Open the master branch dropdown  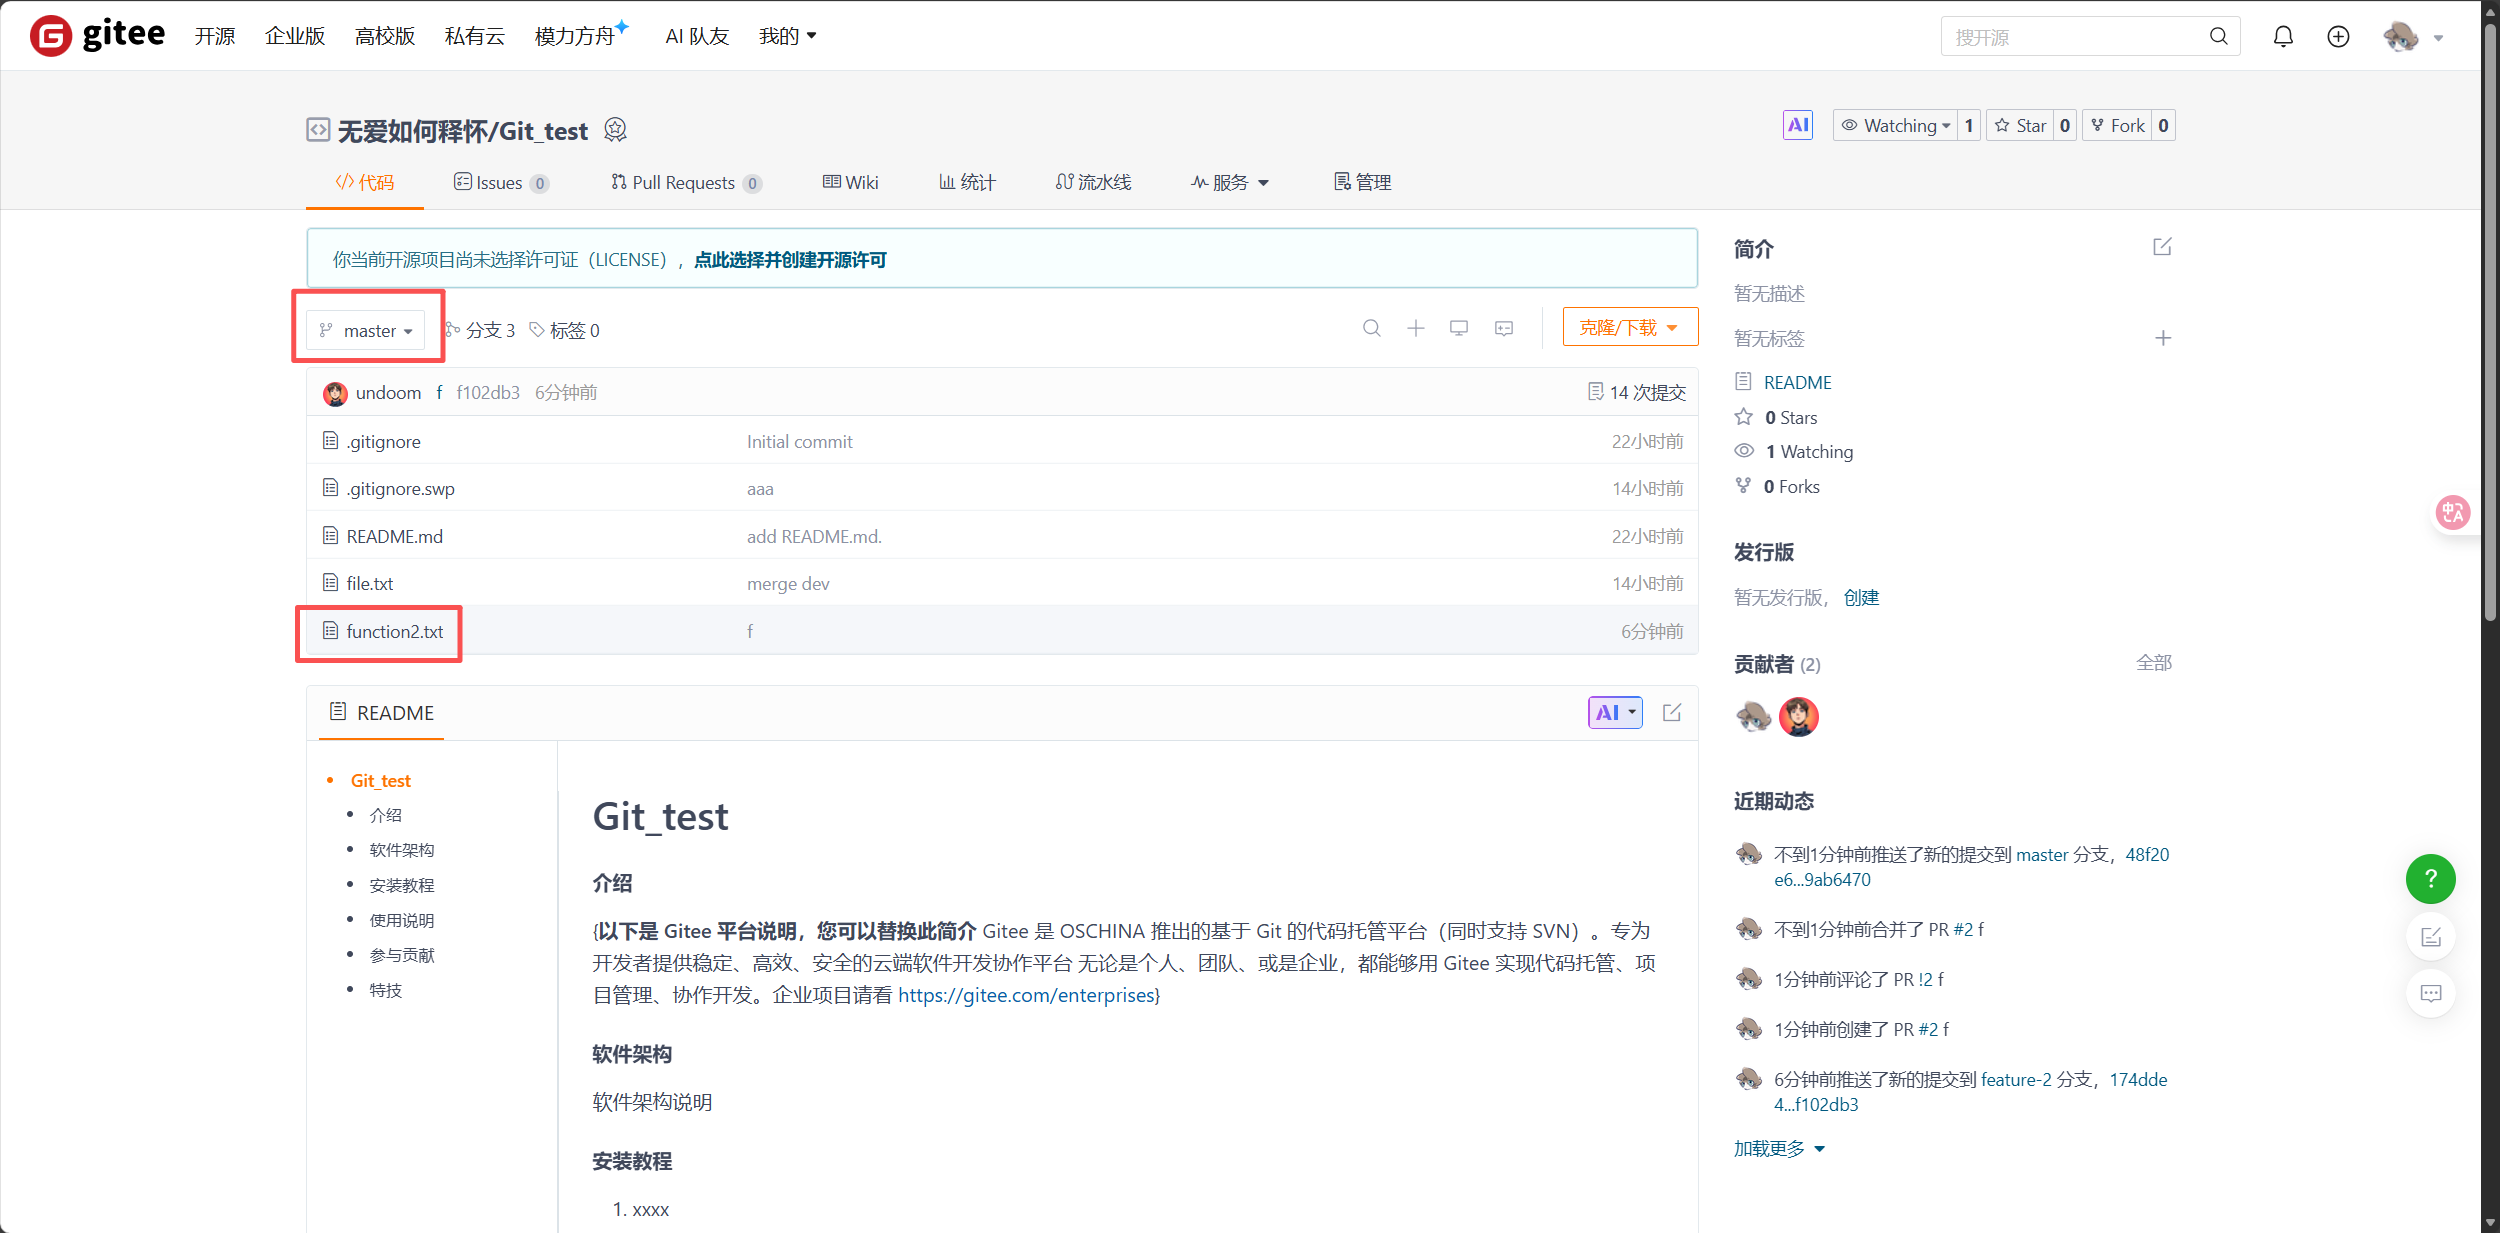pyautogui.click(x=366, y=331)
